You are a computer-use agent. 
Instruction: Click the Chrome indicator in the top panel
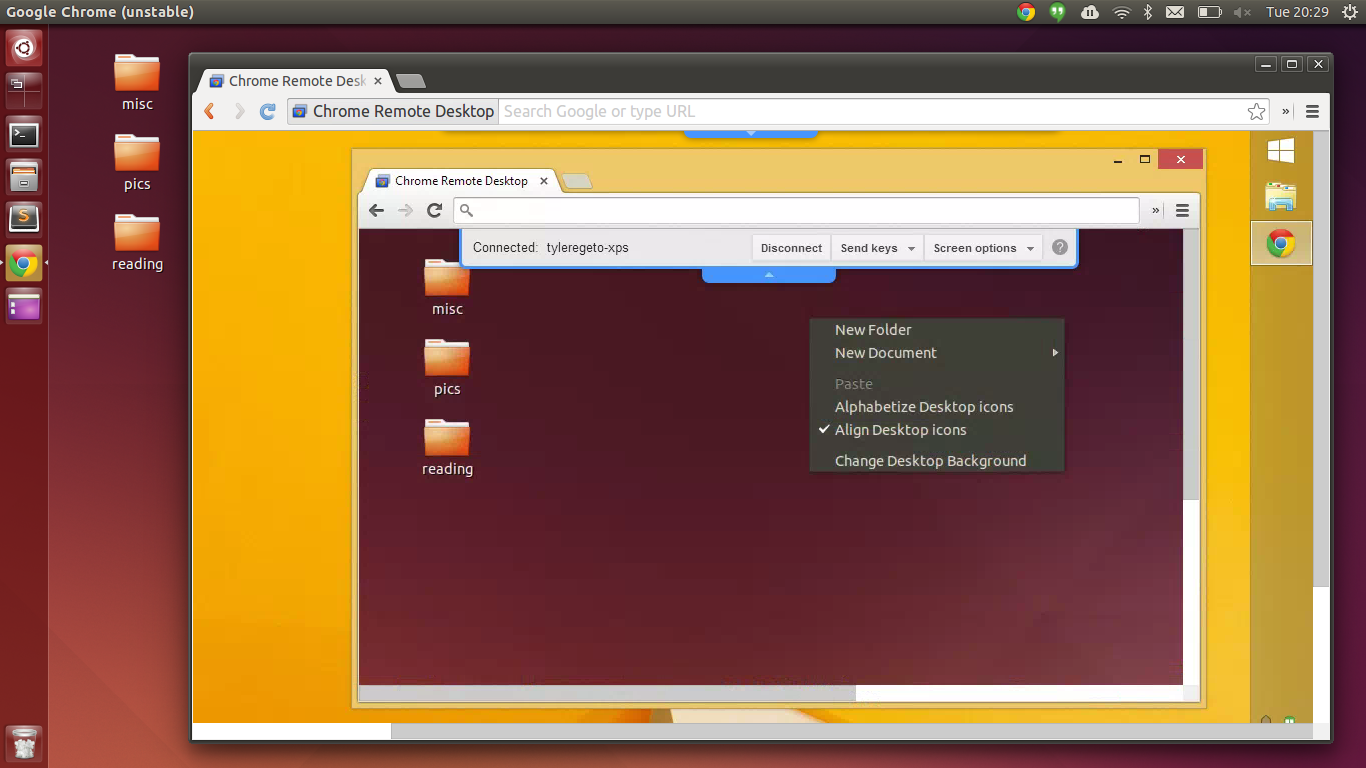pyautogui.click(x=1025, y=12)
